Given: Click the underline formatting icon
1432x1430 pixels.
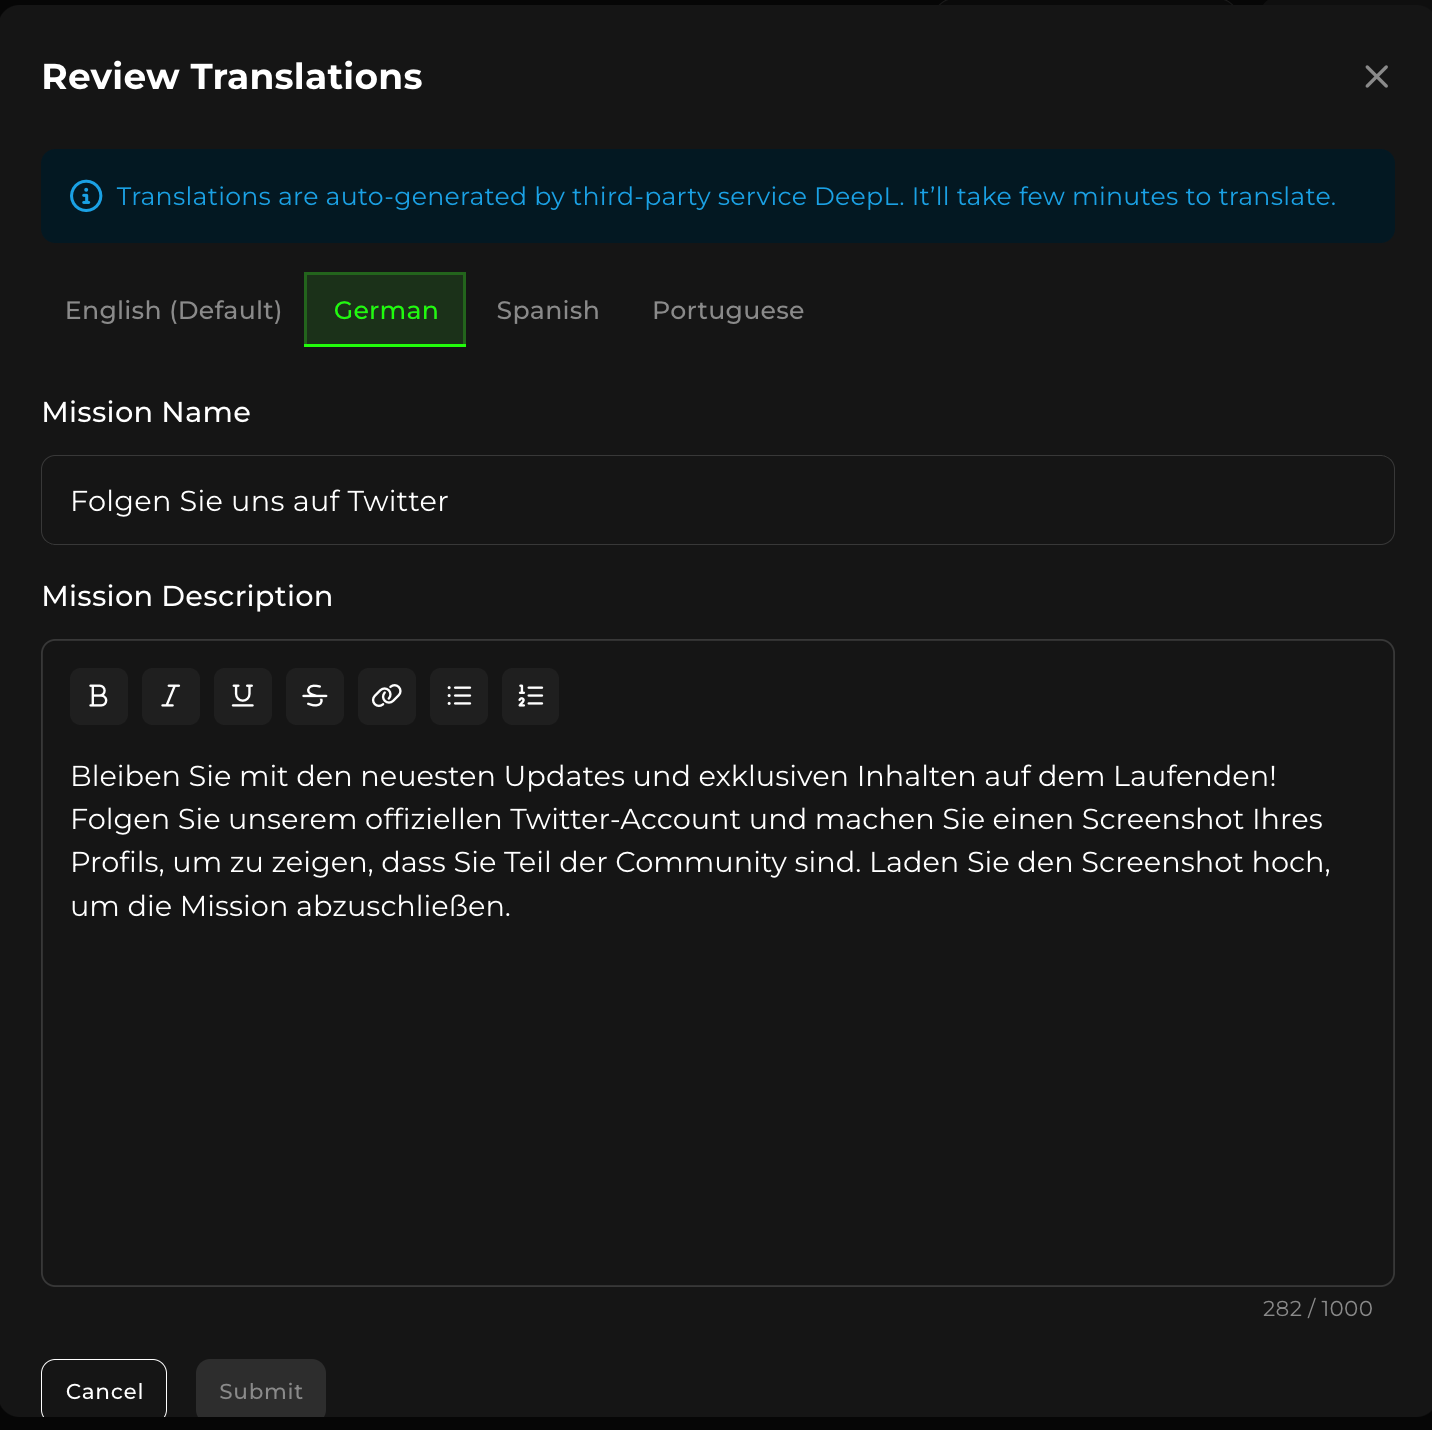Looking at the screenshot, I should tap(243, 696).
